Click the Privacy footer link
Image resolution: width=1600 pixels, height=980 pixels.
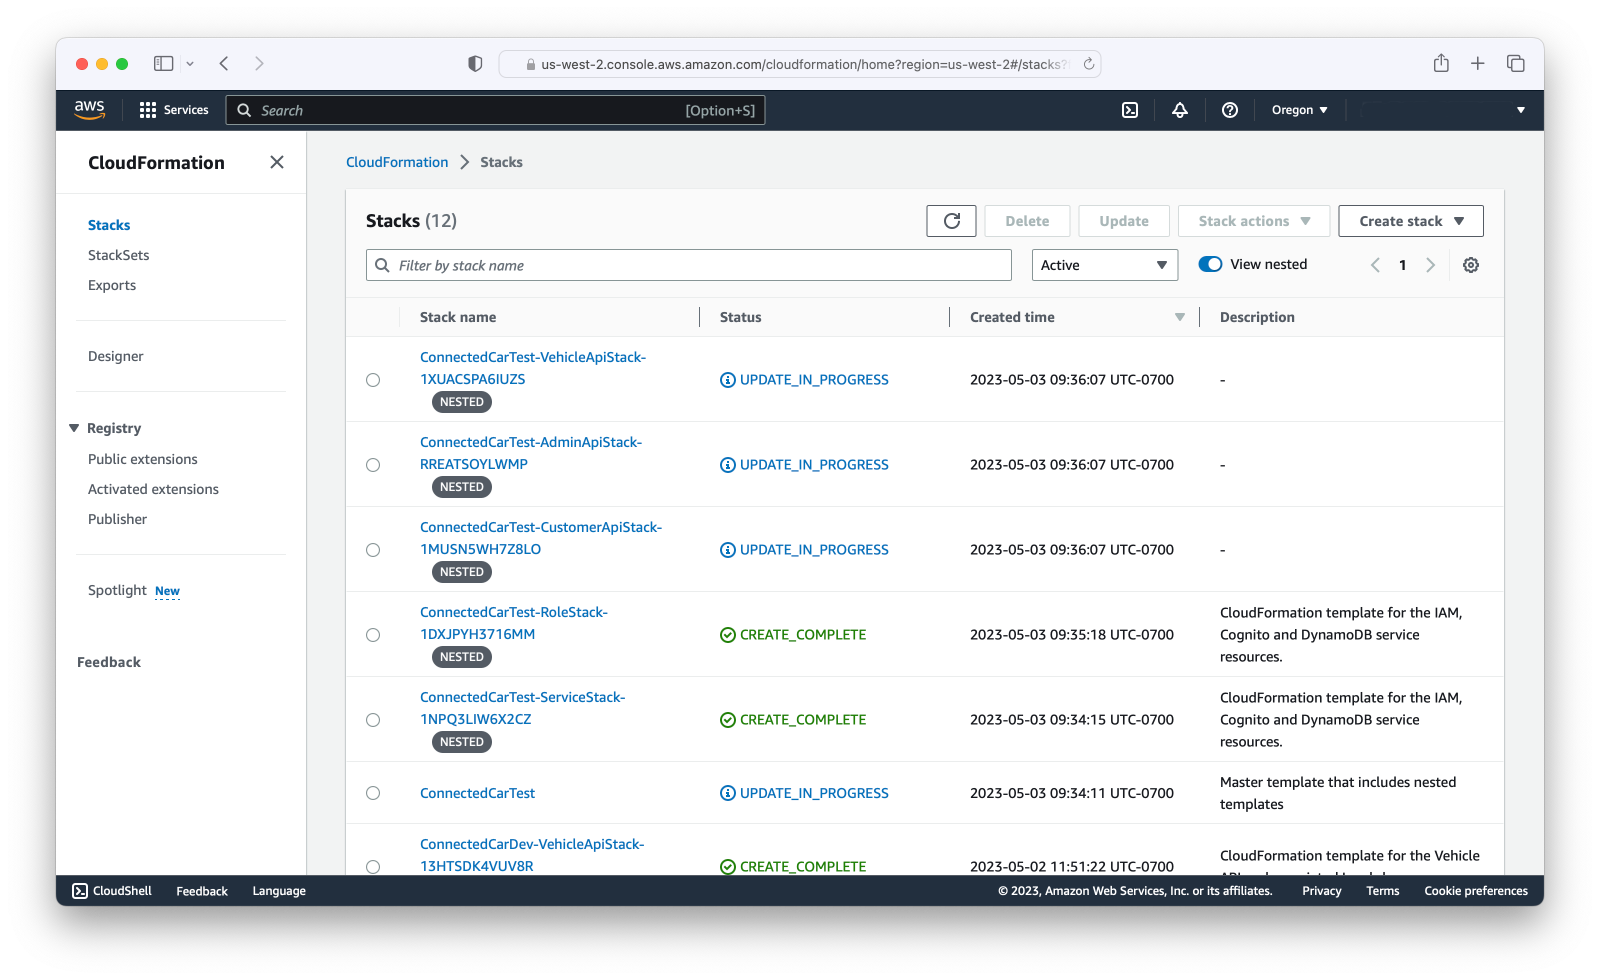[1322, 891]
